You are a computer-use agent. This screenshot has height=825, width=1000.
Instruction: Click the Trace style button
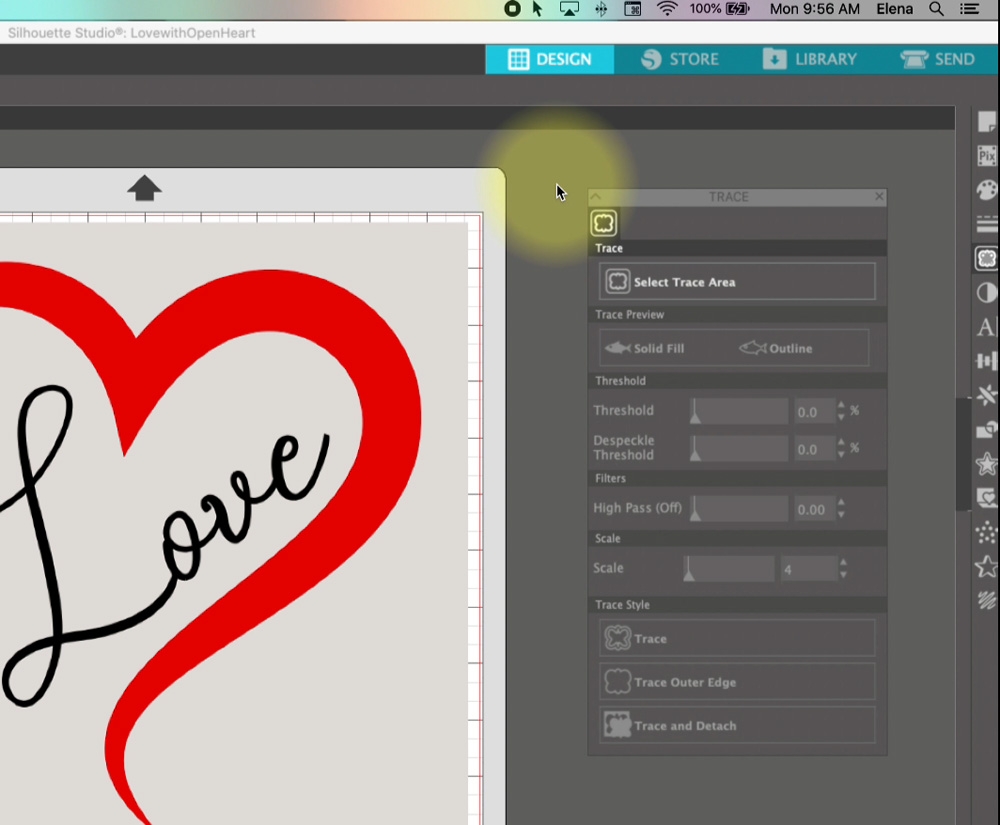737,638
